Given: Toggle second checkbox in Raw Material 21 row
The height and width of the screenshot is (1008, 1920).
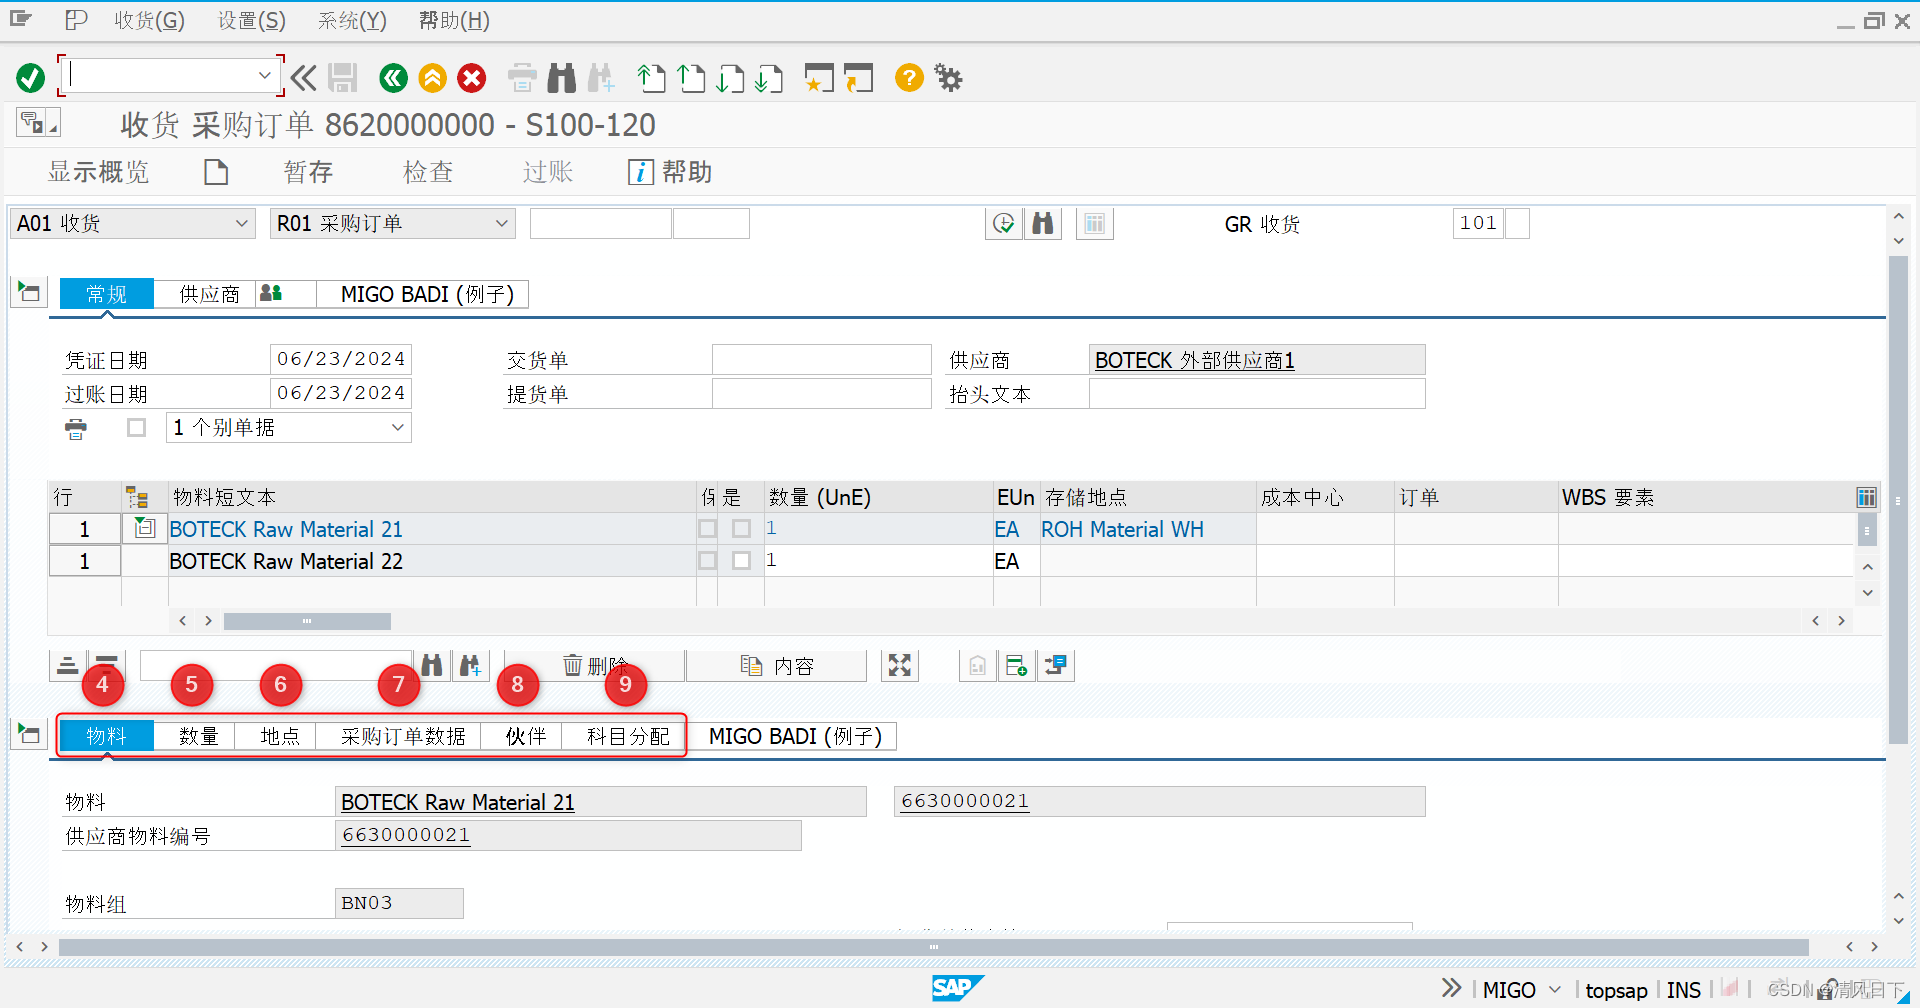Looking at the screenshot, I should pos(741,529).
